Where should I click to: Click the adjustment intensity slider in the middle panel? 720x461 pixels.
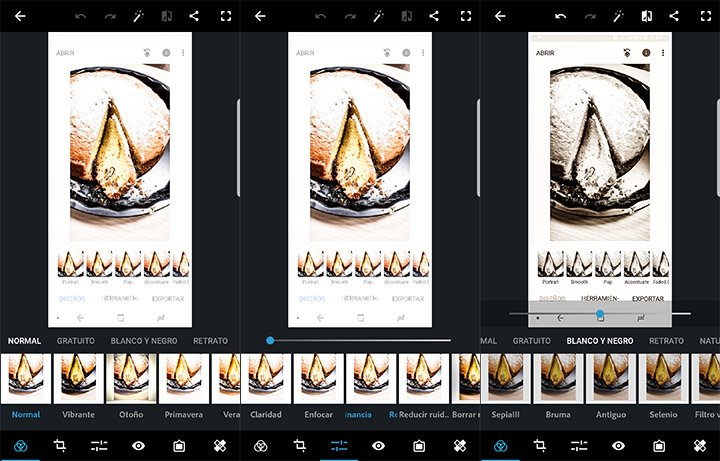pos(359,340)
